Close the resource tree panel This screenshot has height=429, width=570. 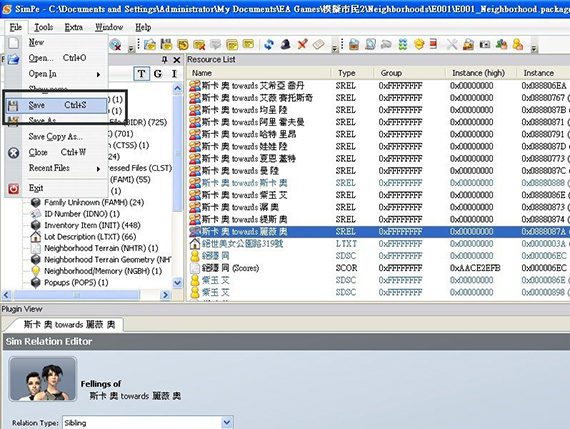(177, 60)
